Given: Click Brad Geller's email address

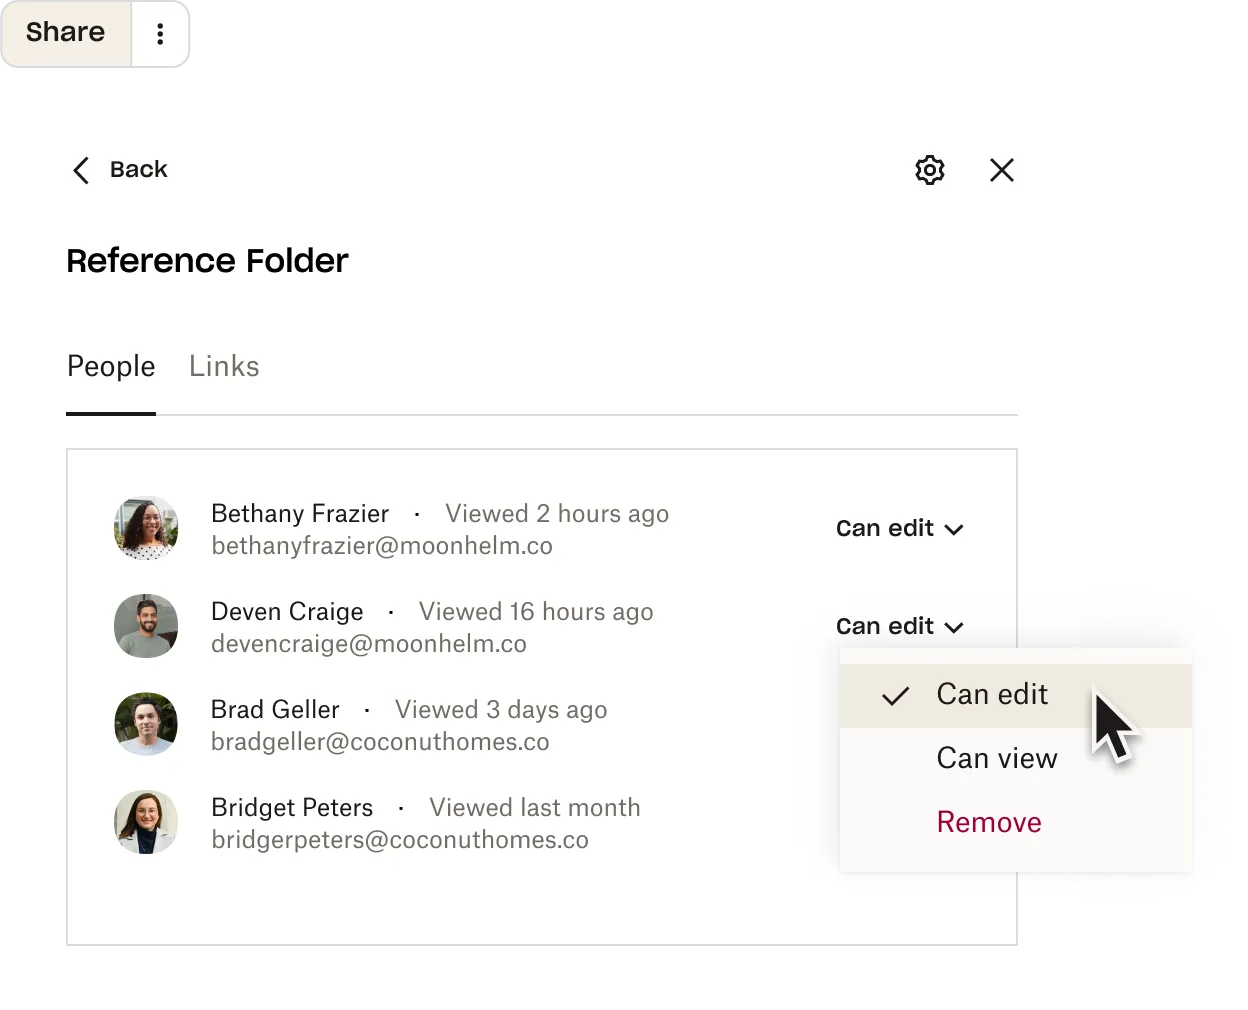Looking at the screenshot, I should tap(380, 742).
